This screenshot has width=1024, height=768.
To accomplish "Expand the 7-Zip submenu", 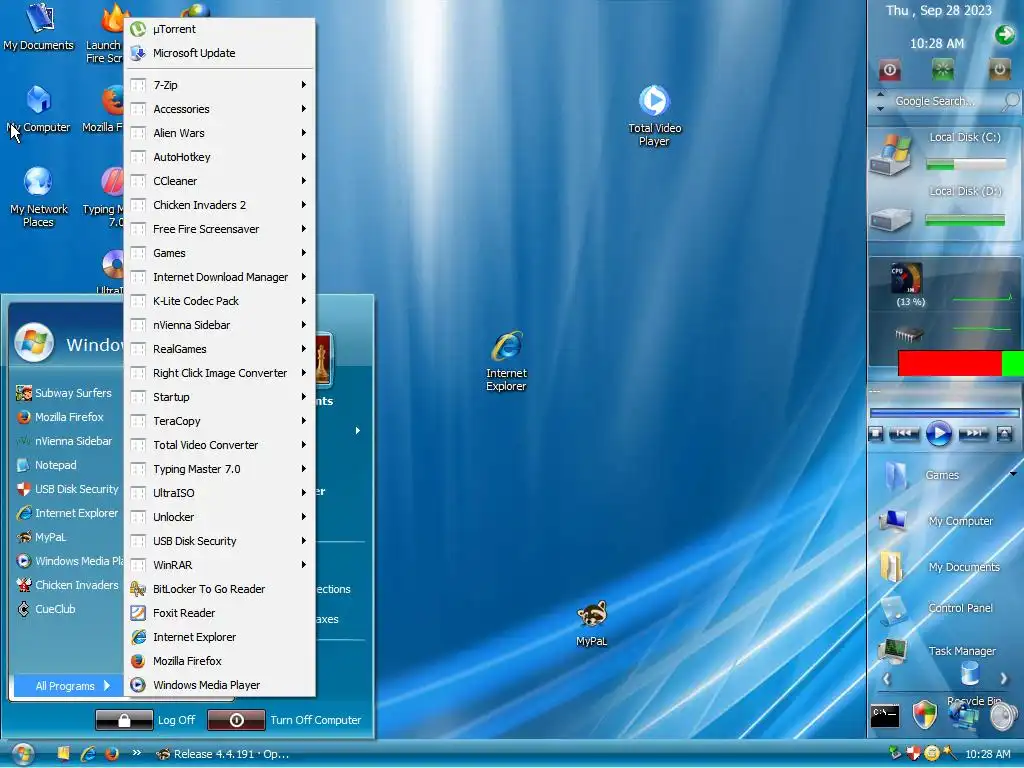I will [219, 85].
